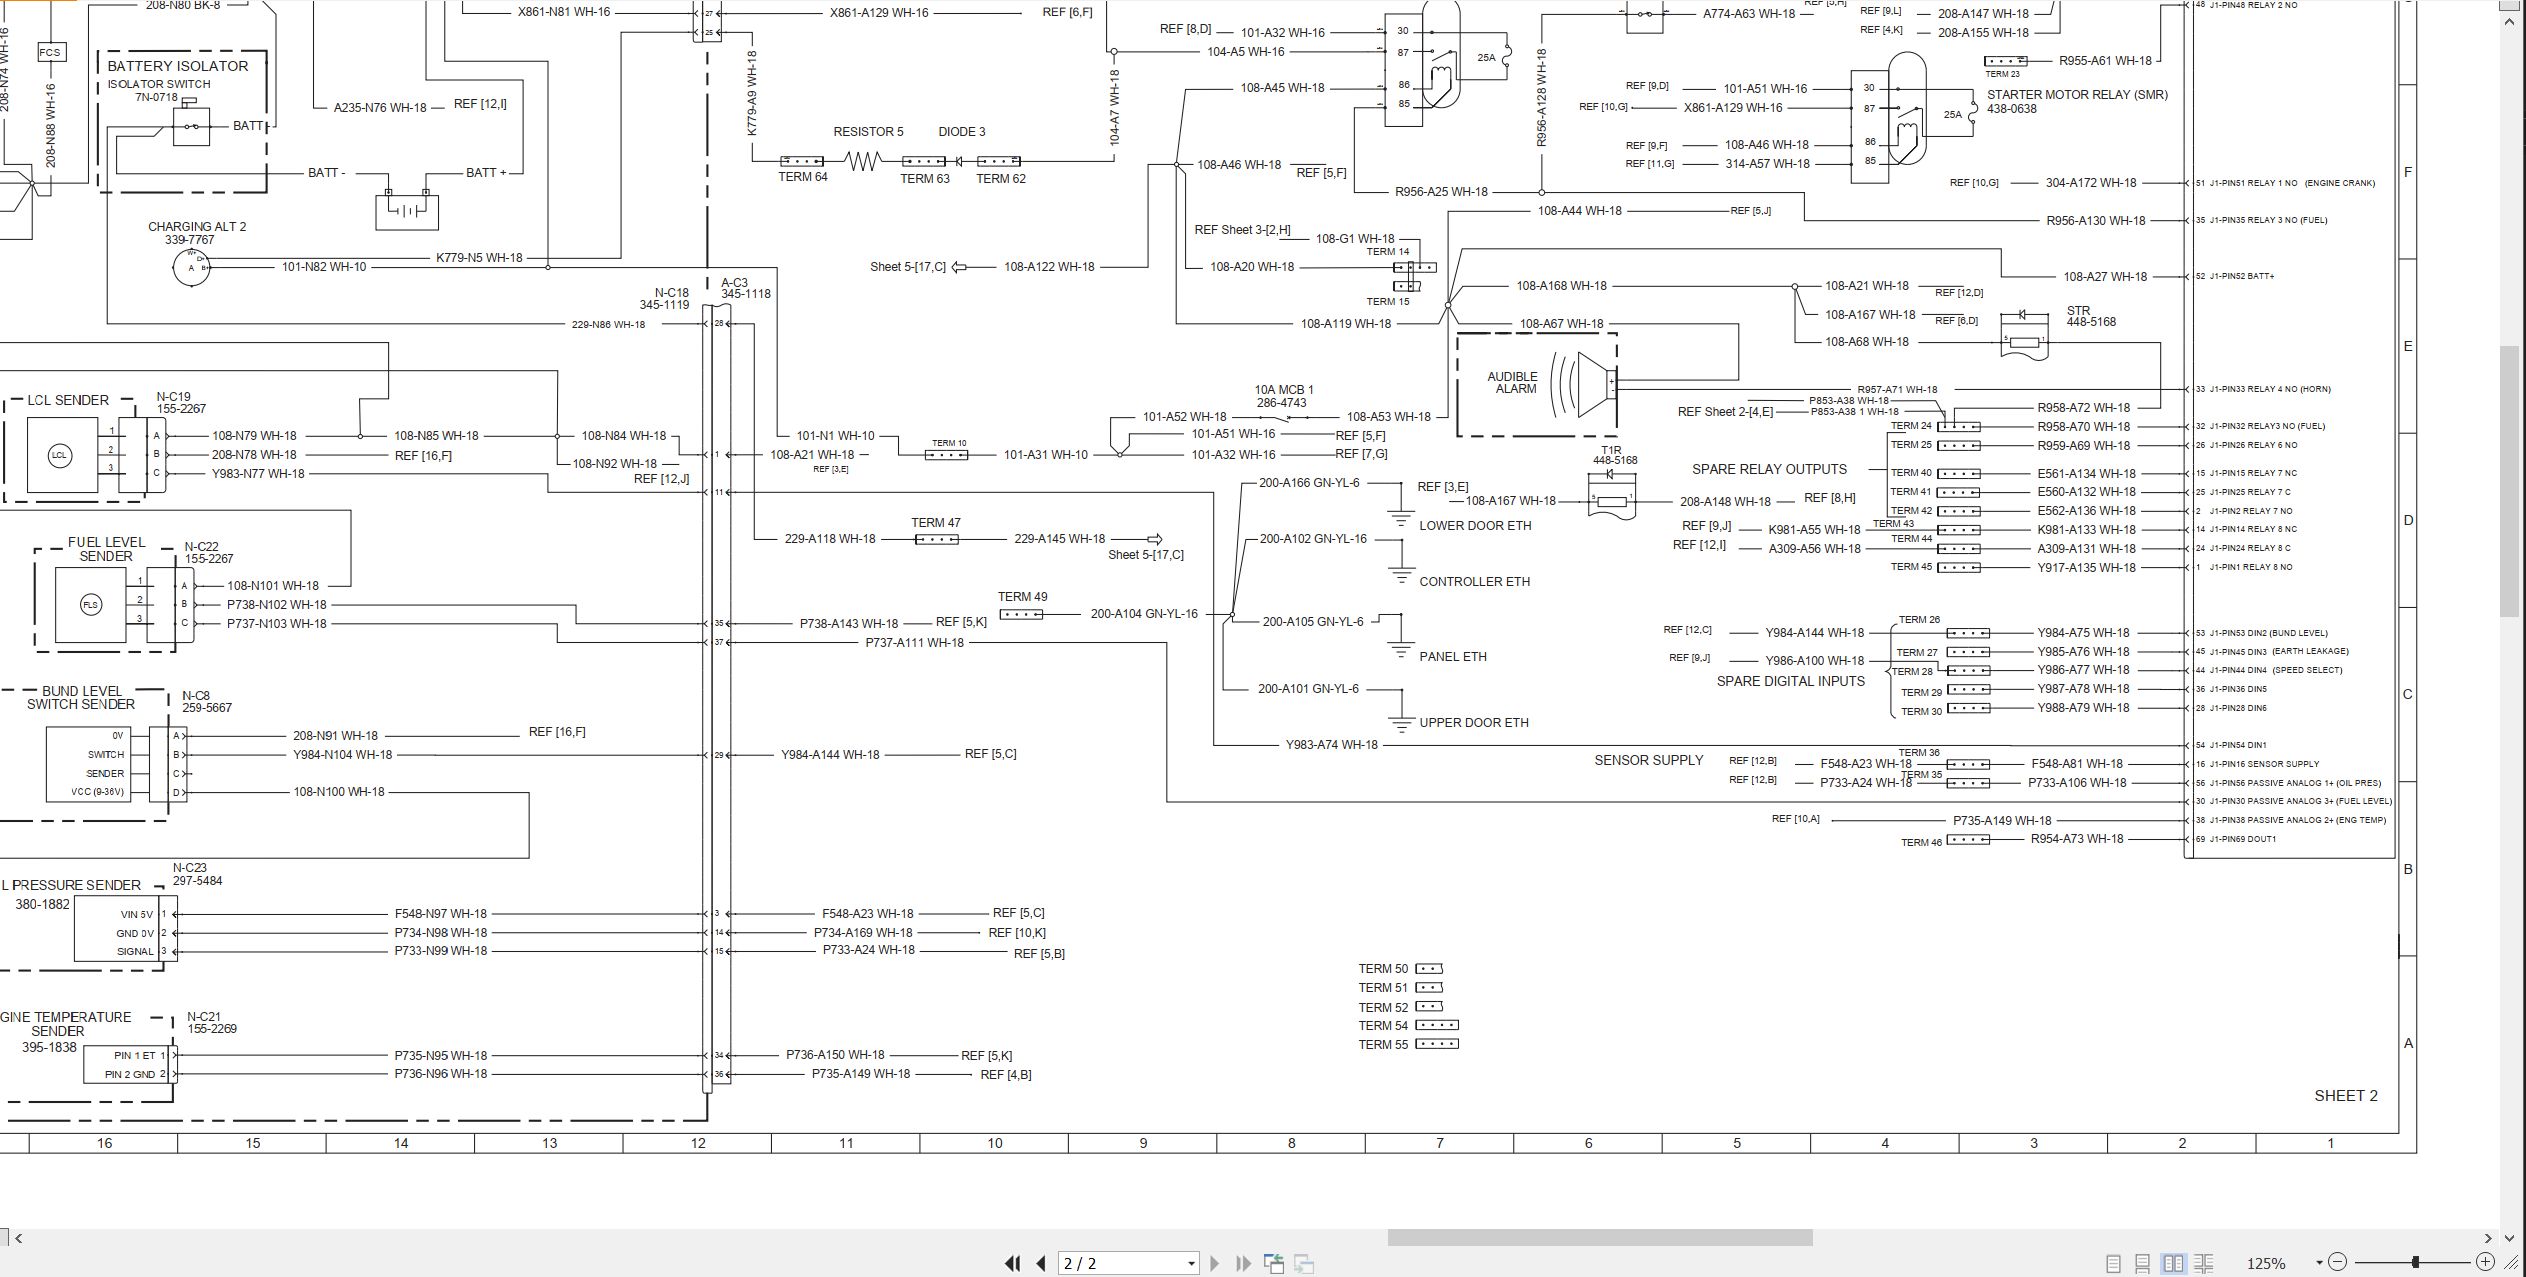Click the TERM 51 label
The image size is (2526, 1277).
point(1382,988)
